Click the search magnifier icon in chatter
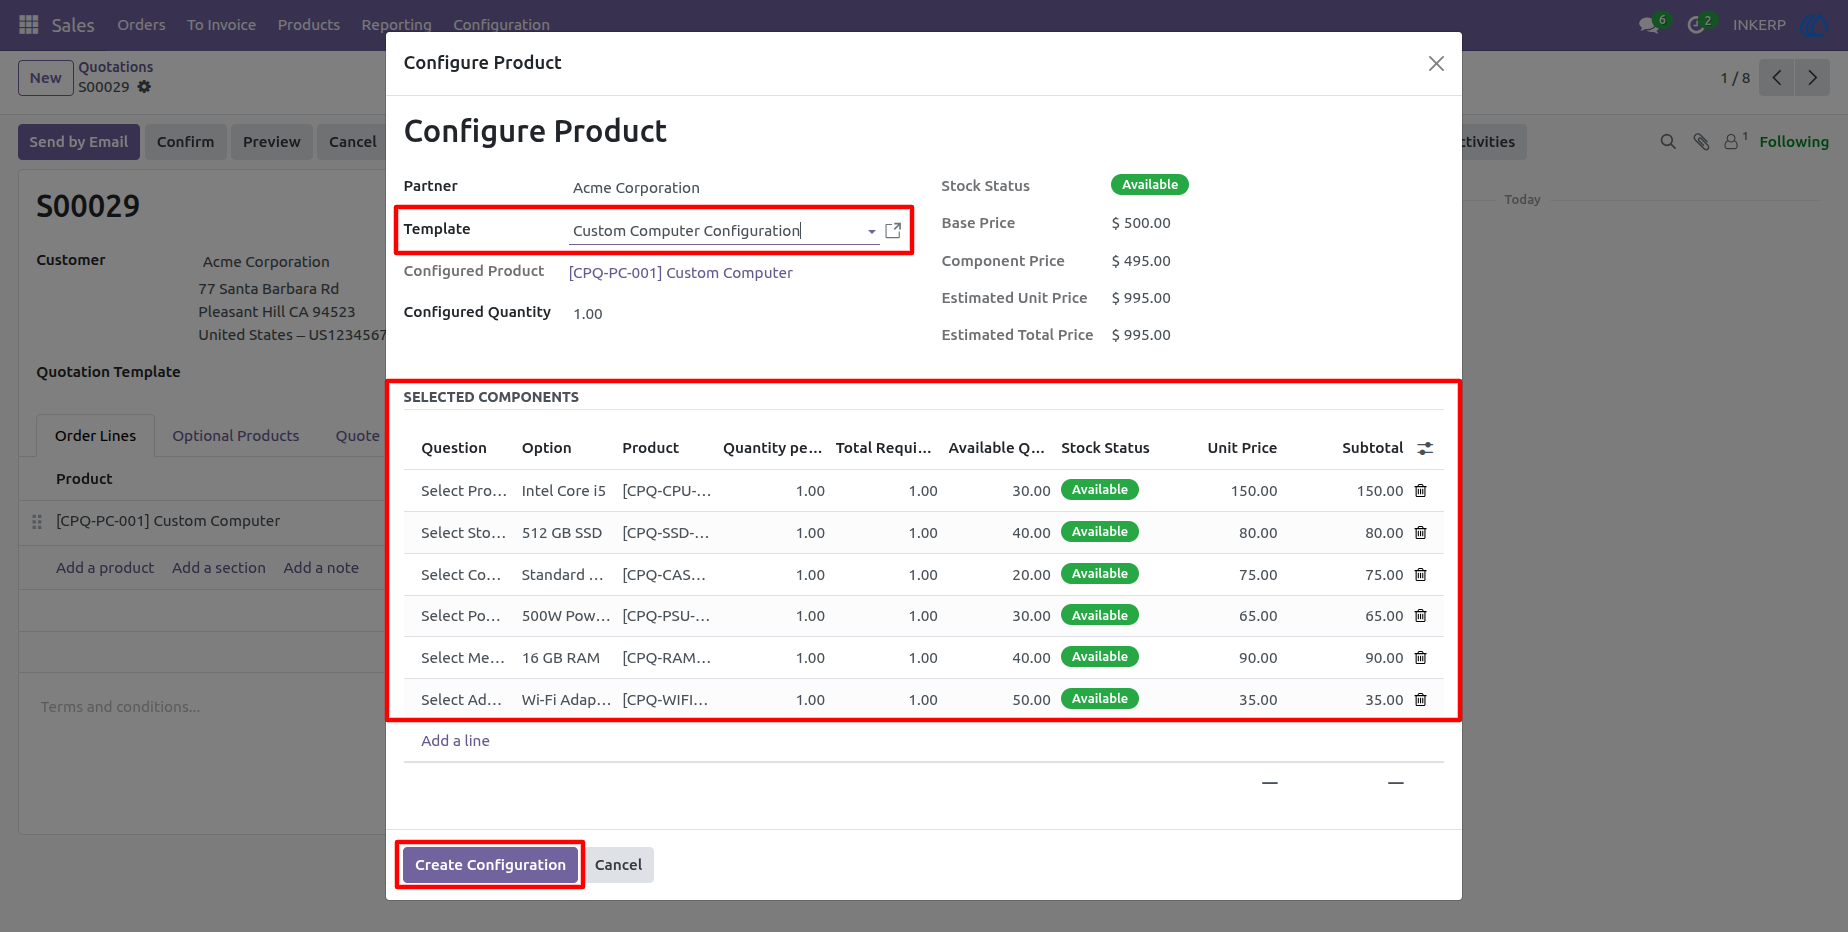 click(1668, 142)
